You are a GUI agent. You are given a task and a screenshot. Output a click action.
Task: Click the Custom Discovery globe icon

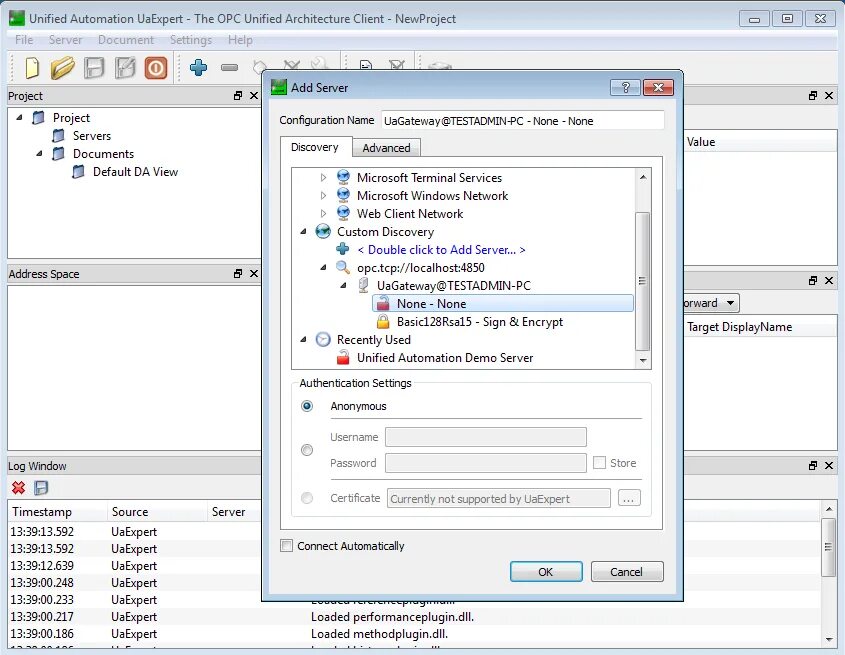(323, 231)
